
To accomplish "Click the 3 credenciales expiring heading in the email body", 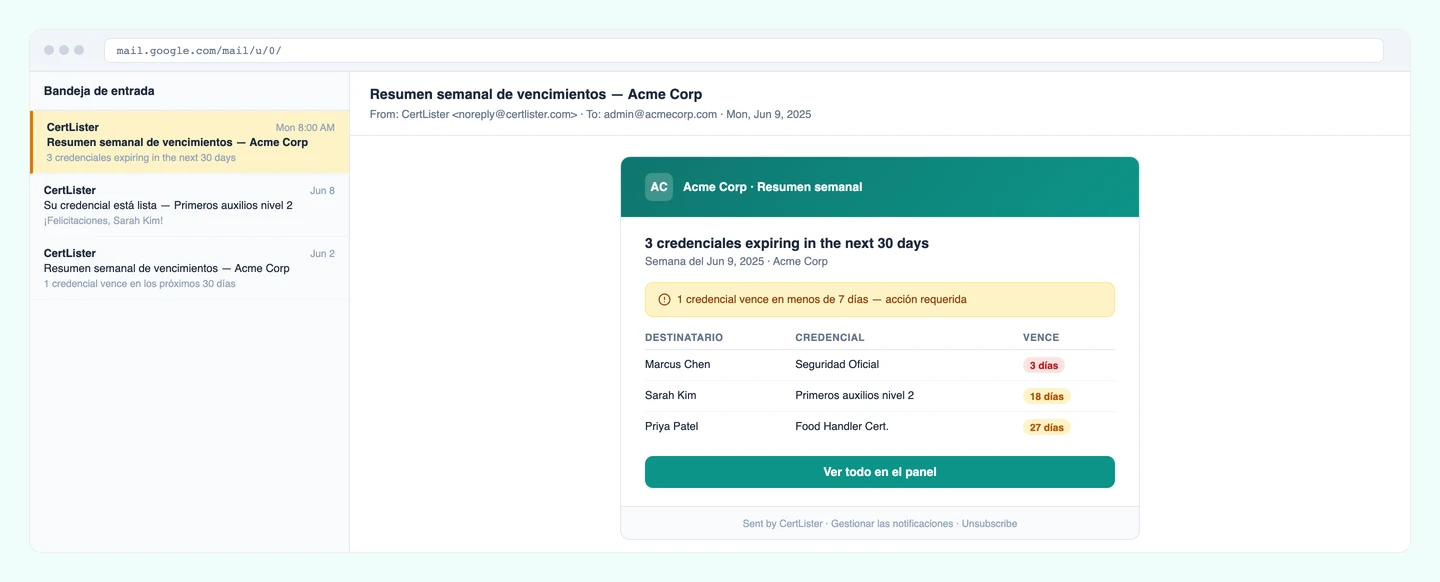I will [x=787, y=243].
